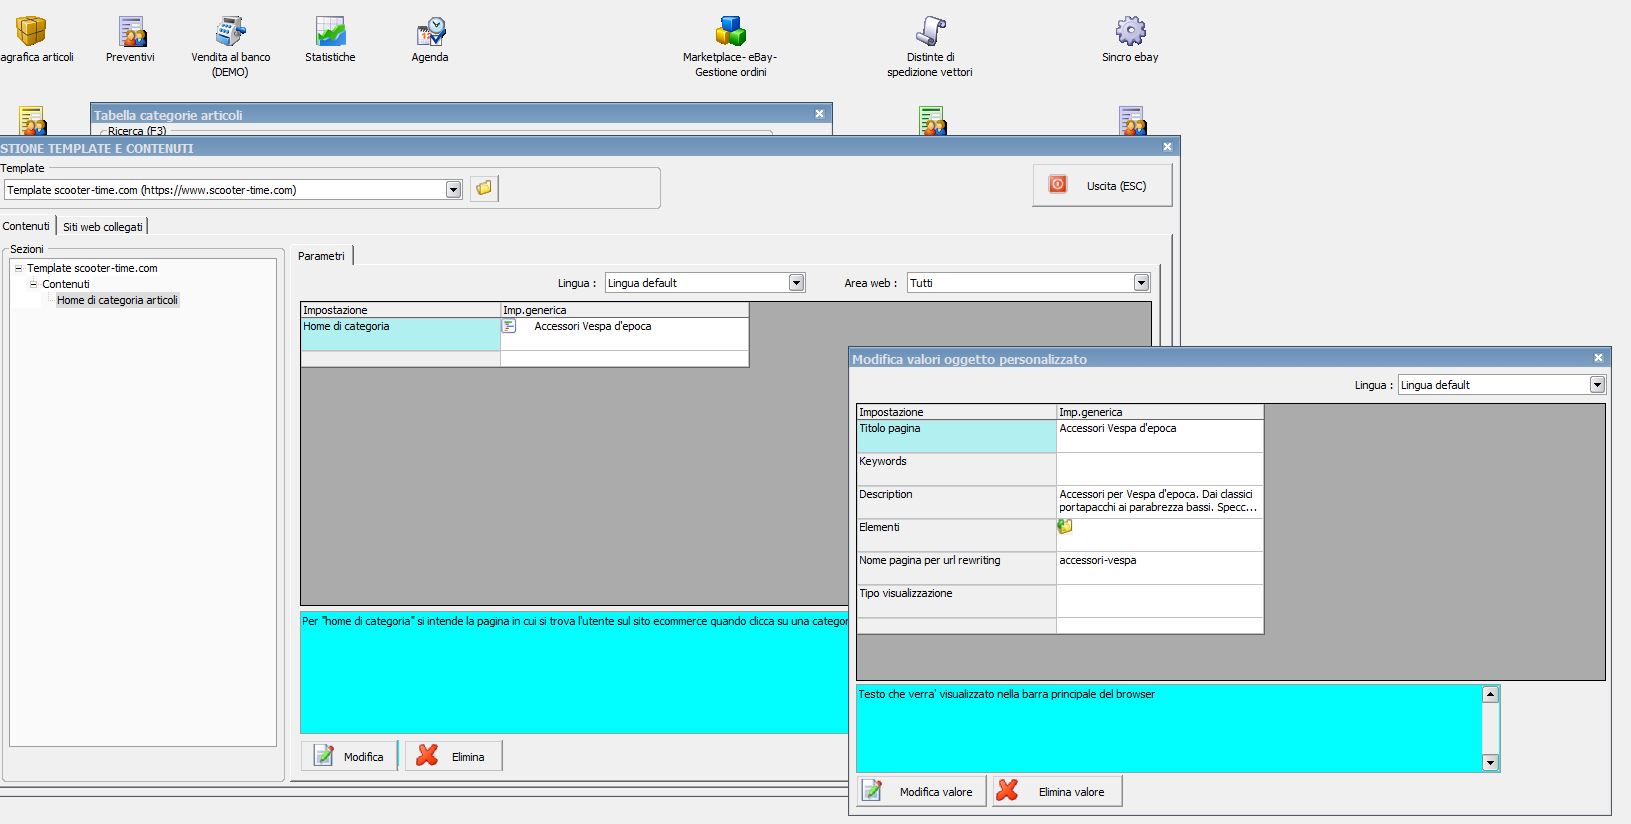Open the Template scooter-time.com dropdown

(453, 190)
